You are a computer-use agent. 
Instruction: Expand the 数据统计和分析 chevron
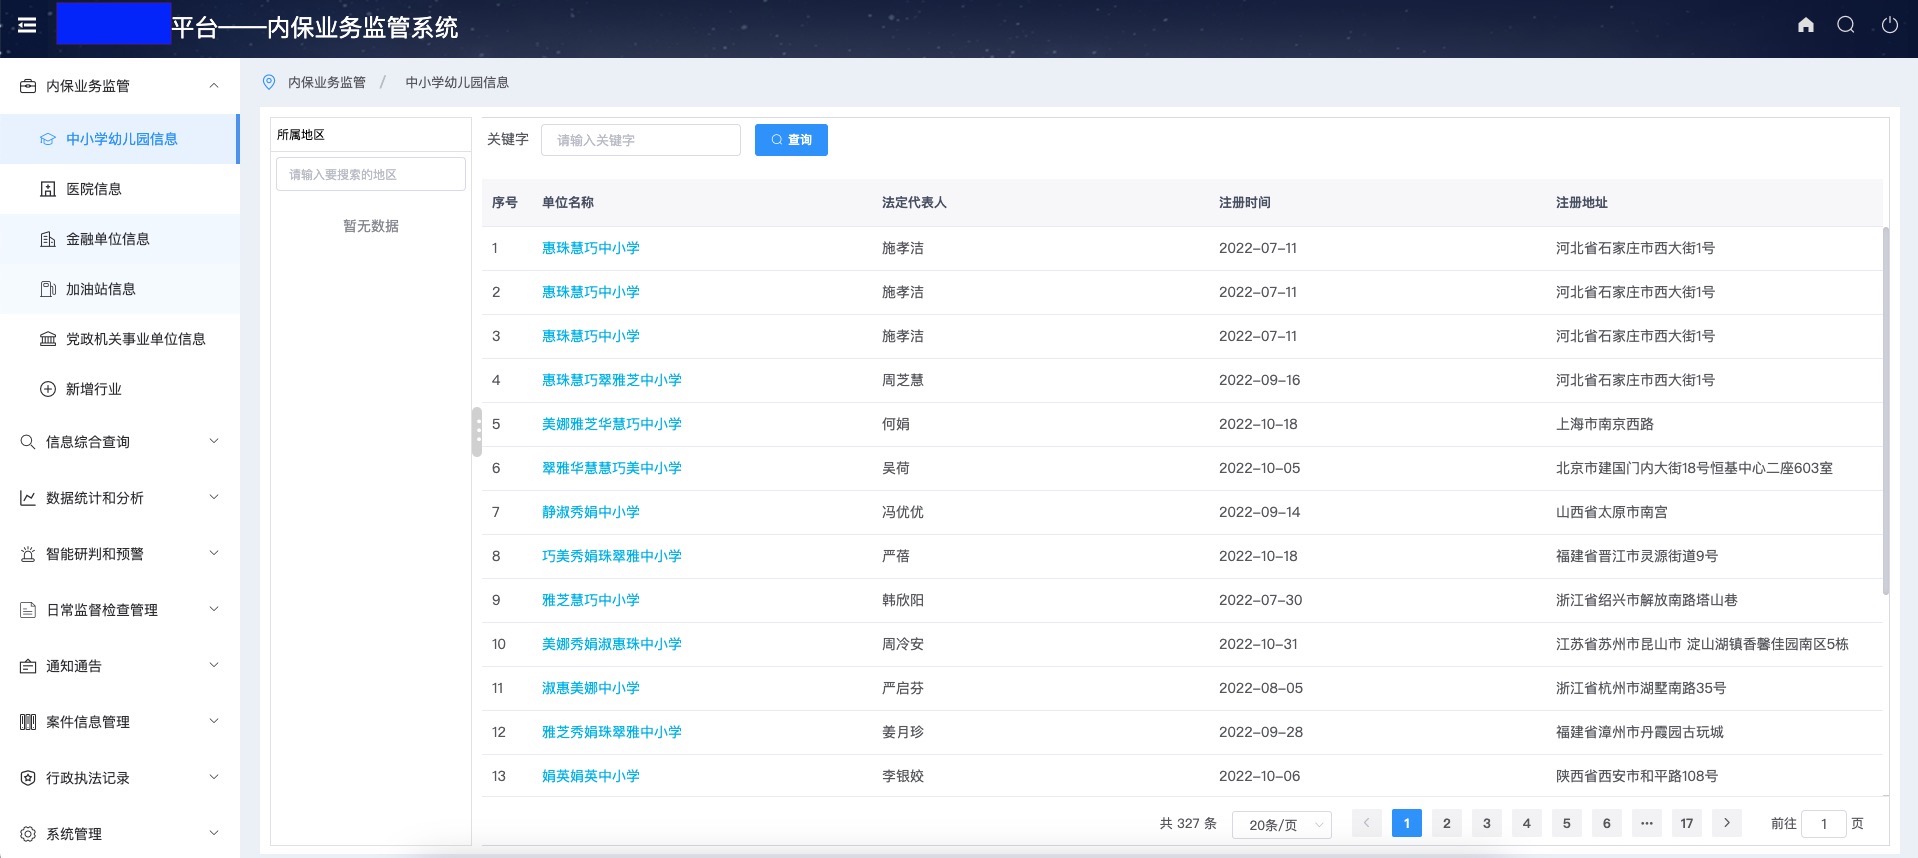click(x=214, y=497)
